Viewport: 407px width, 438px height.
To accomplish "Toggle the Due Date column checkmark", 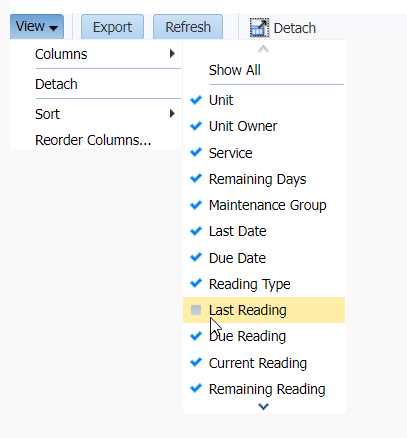I will [x=264, y=258].
